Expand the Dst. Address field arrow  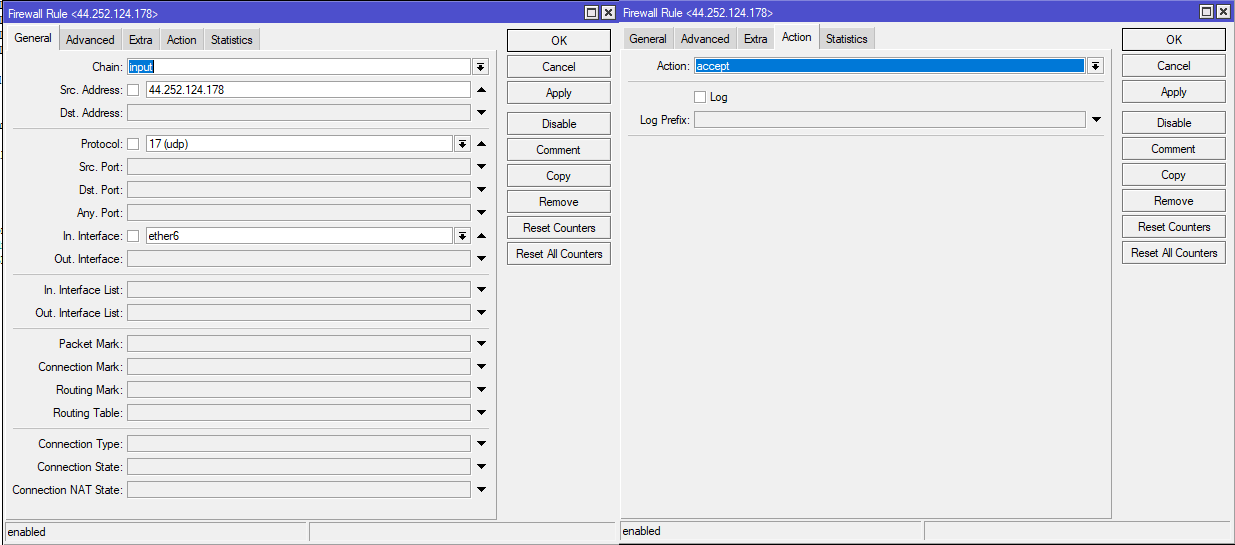pos(481,113)
